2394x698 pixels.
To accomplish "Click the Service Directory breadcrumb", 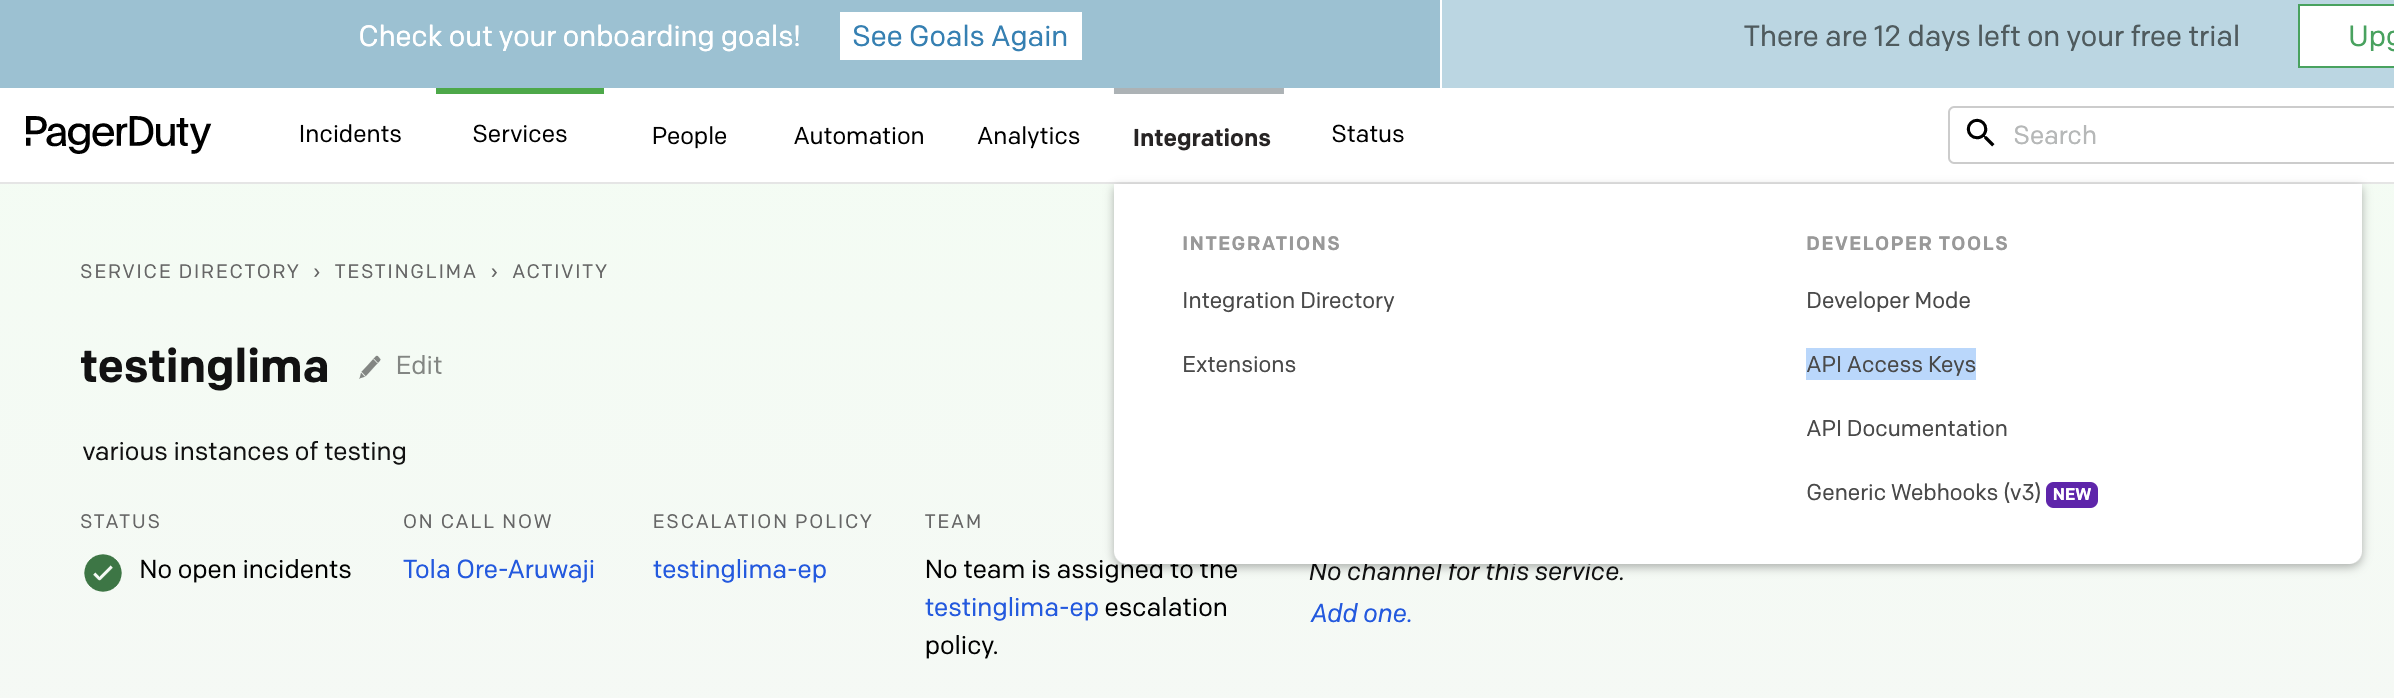I will click(190, 271).
